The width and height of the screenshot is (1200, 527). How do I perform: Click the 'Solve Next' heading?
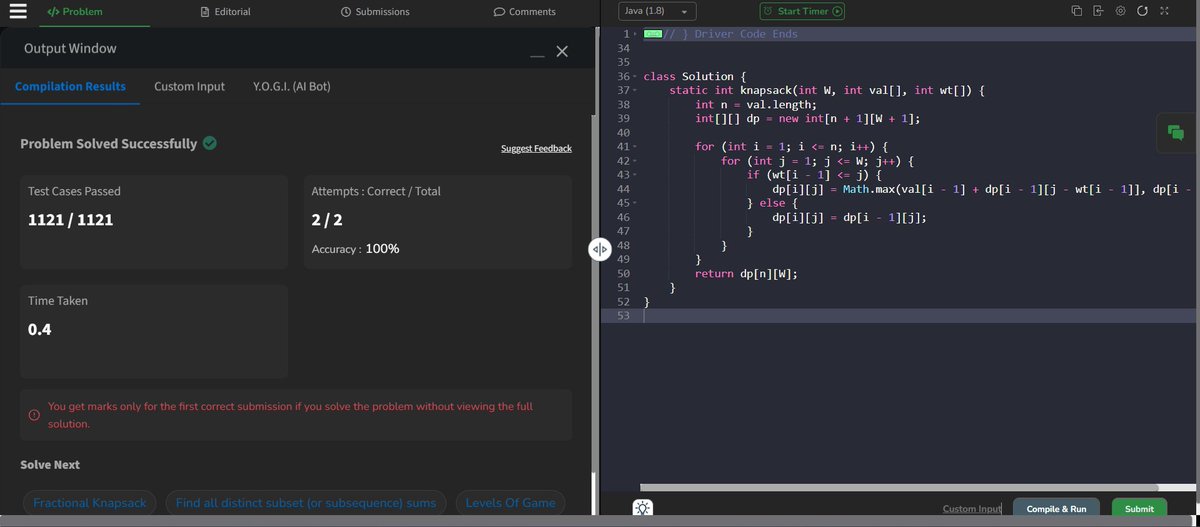pos(50,465)
